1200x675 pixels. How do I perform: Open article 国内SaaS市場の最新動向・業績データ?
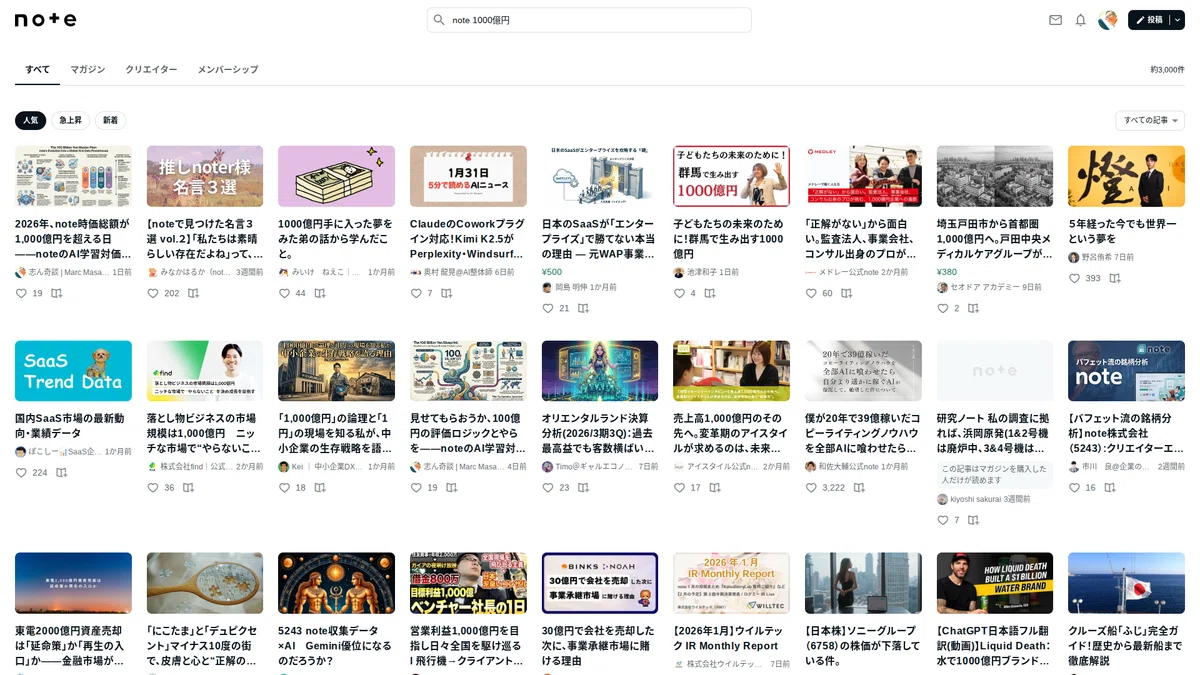[x=73, y=425]
